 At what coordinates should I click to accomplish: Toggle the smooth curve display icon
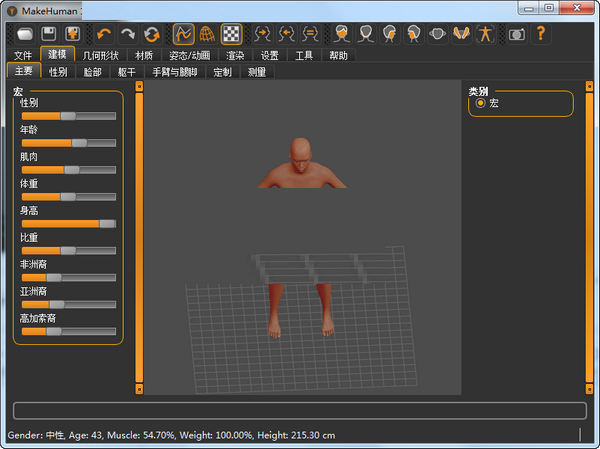(x=183, y=34)
